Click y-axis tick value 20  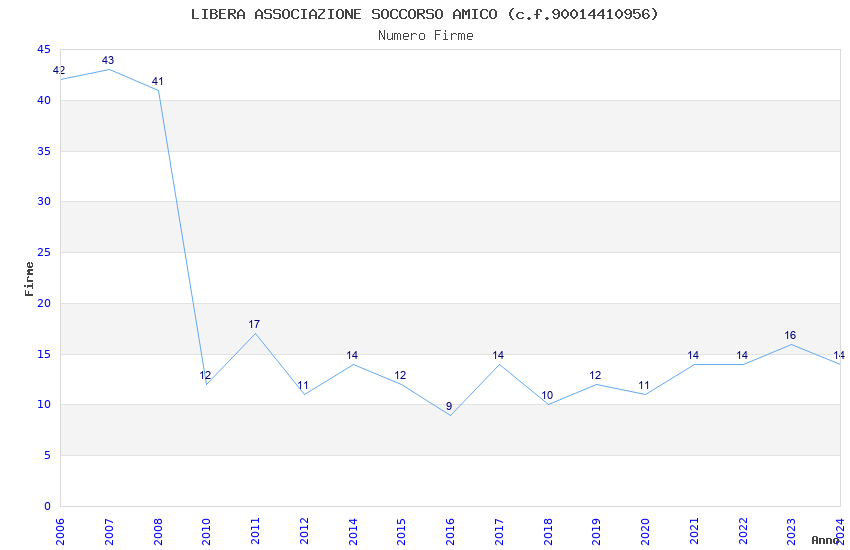tap(44, 303)
